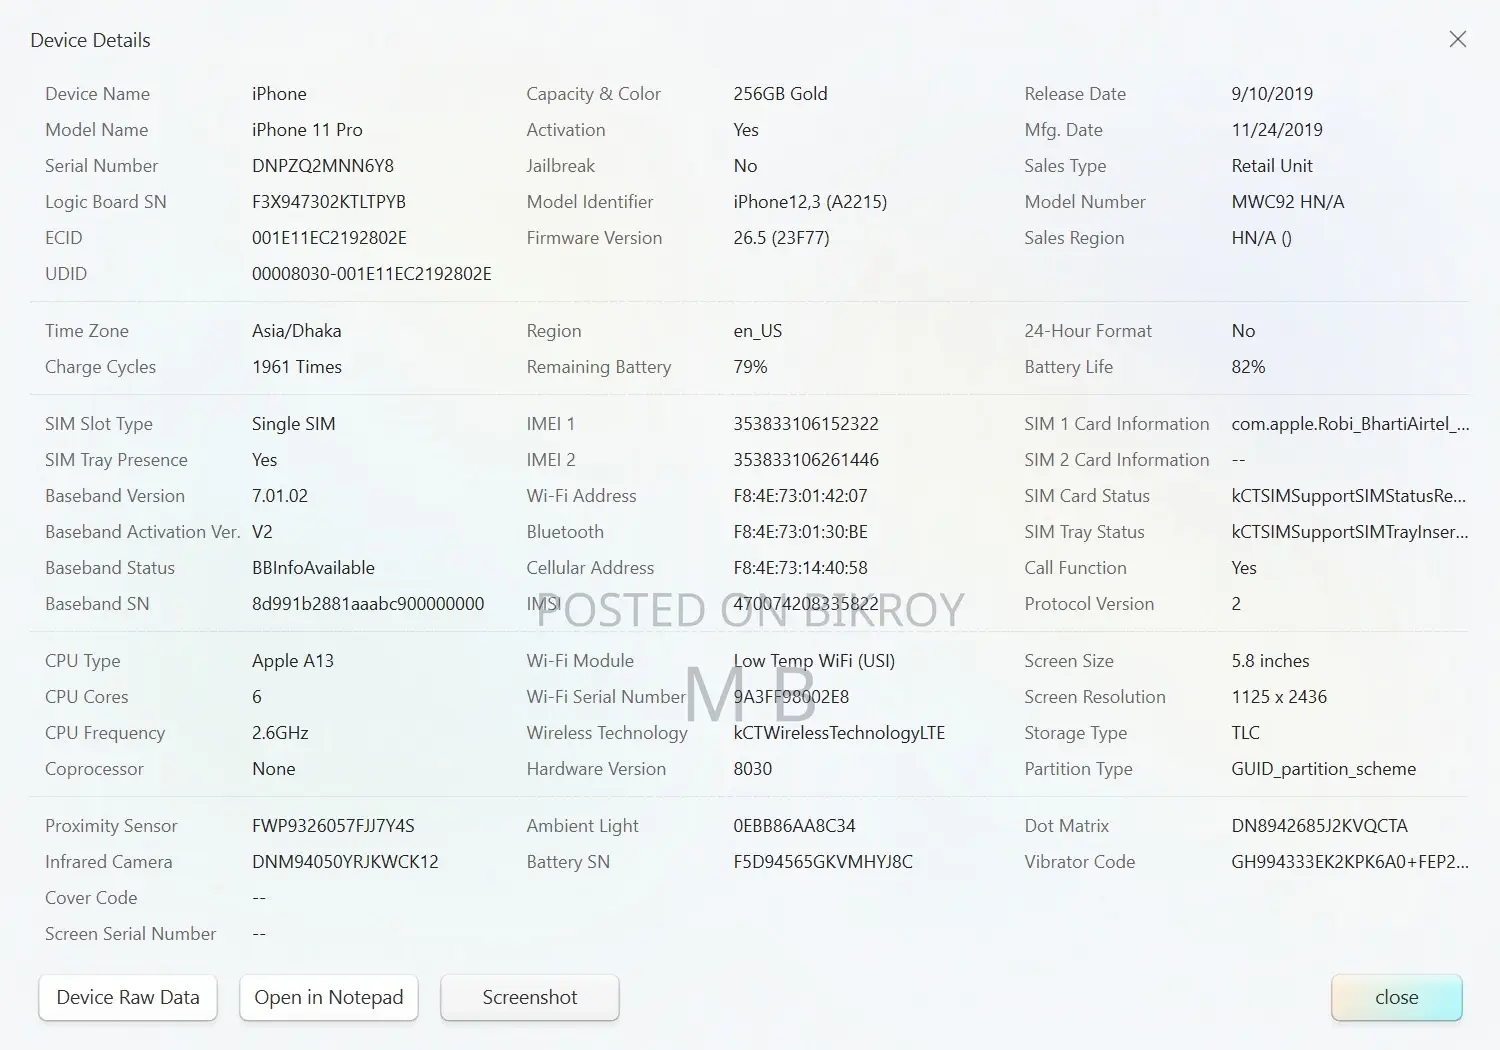This screenshot has height=1050, width=1500.
Task: Close the Device Details dialog with X
Action: (x=1458, y=39)
